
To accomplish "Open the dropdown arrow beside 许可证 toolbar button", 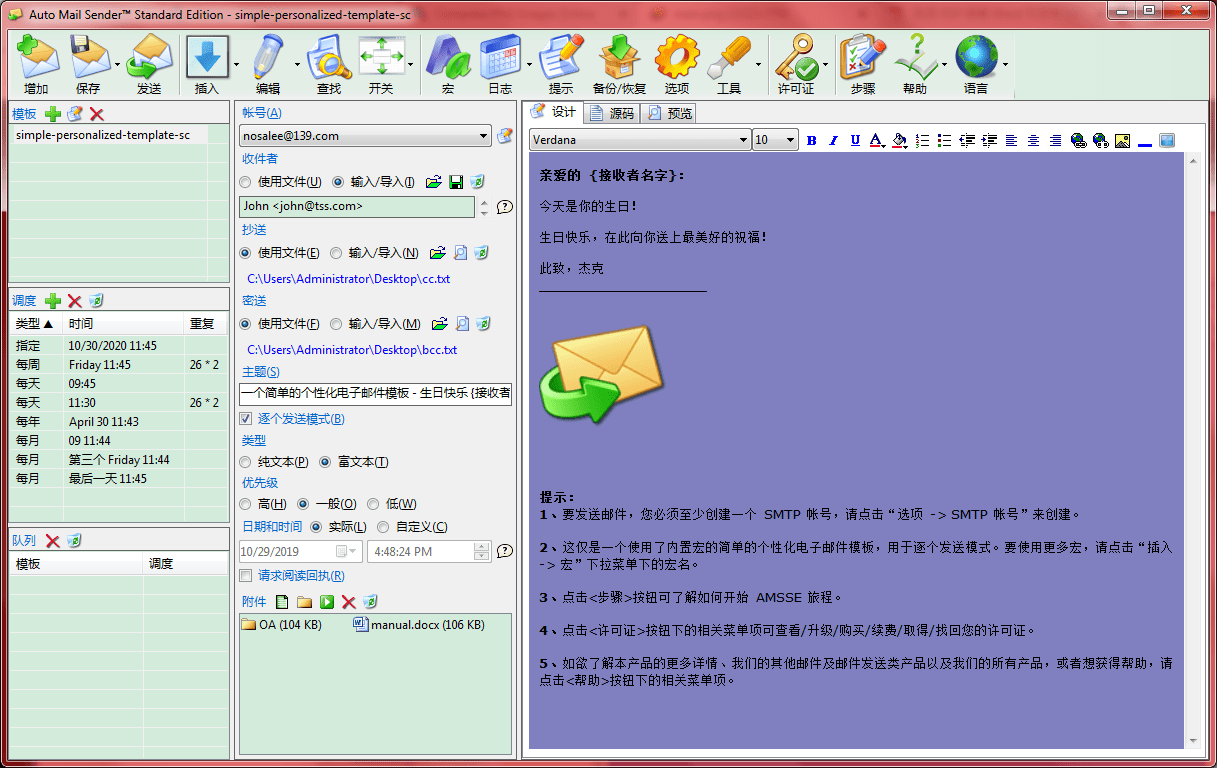I will click(825, 64).
